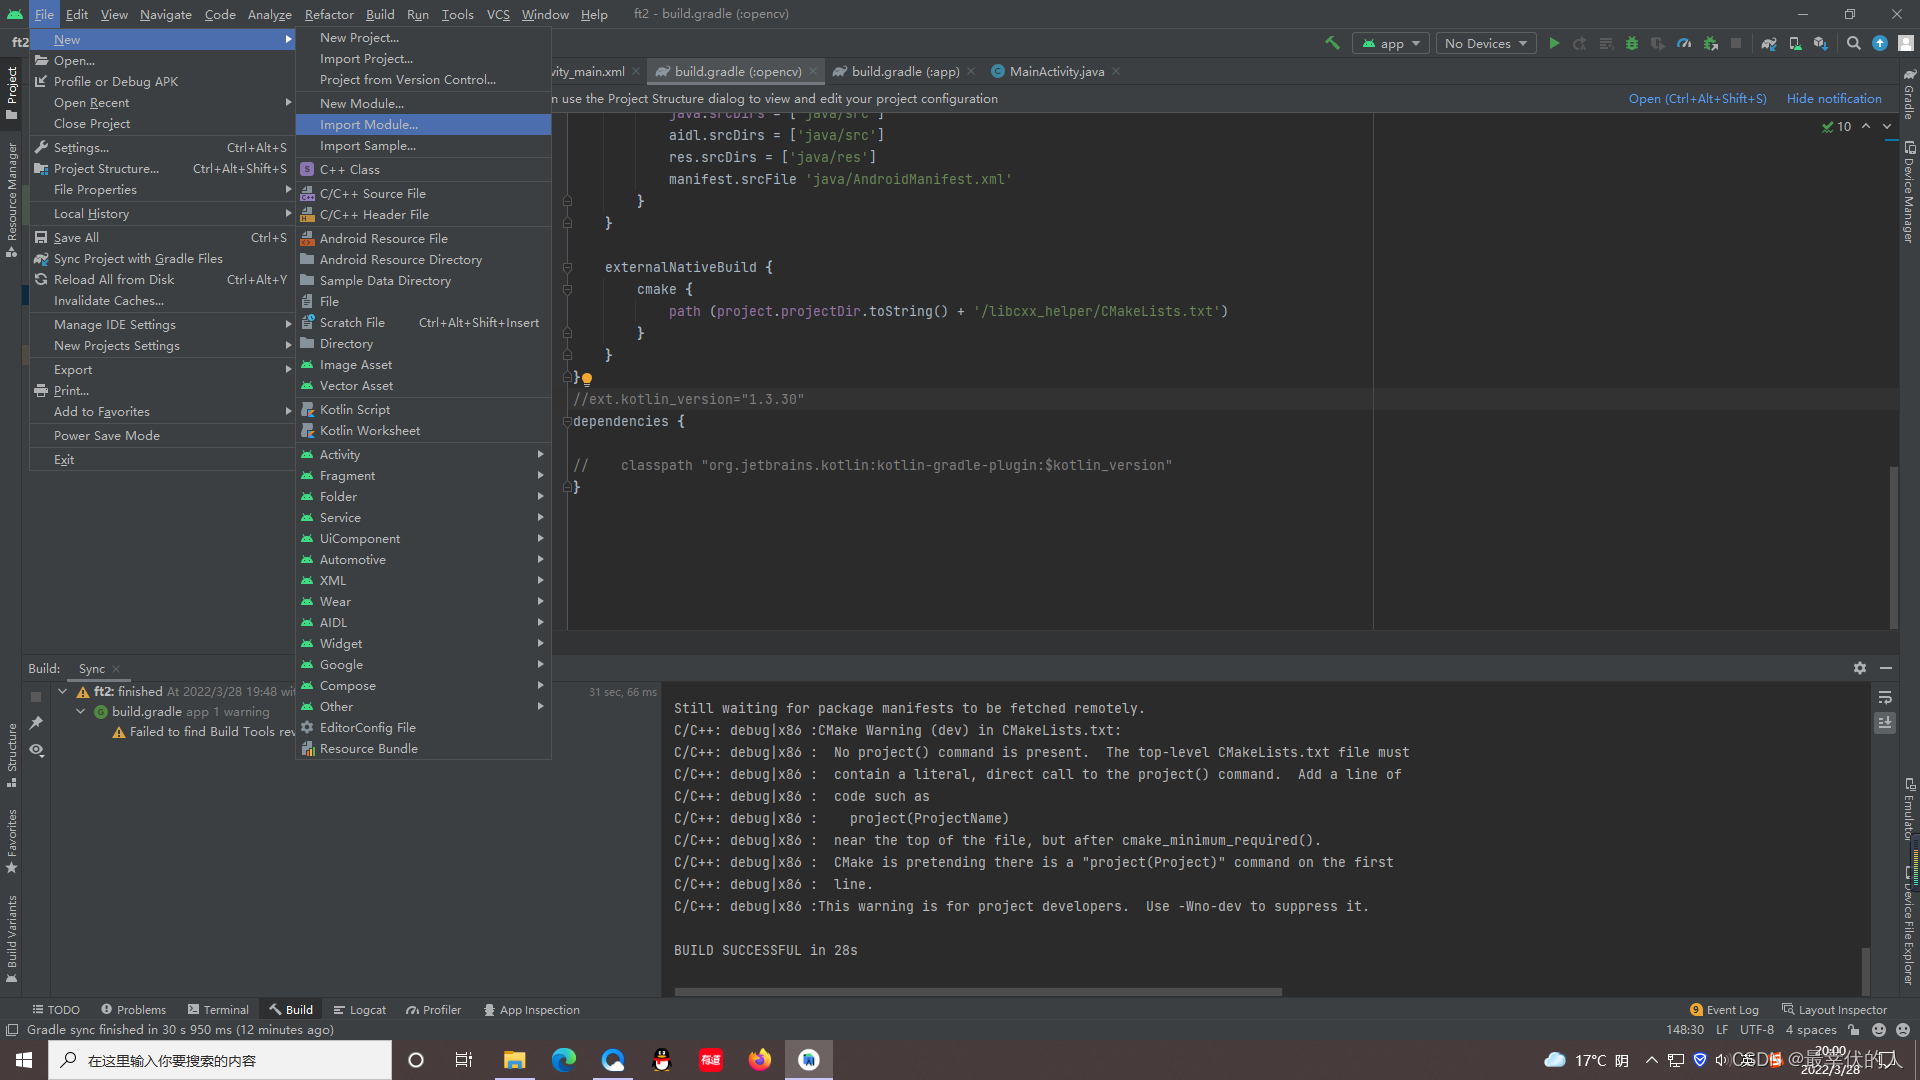Open Build panel settings gear icon
Image resolution: width=1920 pixels, height=1080 pixels.
point(1860,668)
